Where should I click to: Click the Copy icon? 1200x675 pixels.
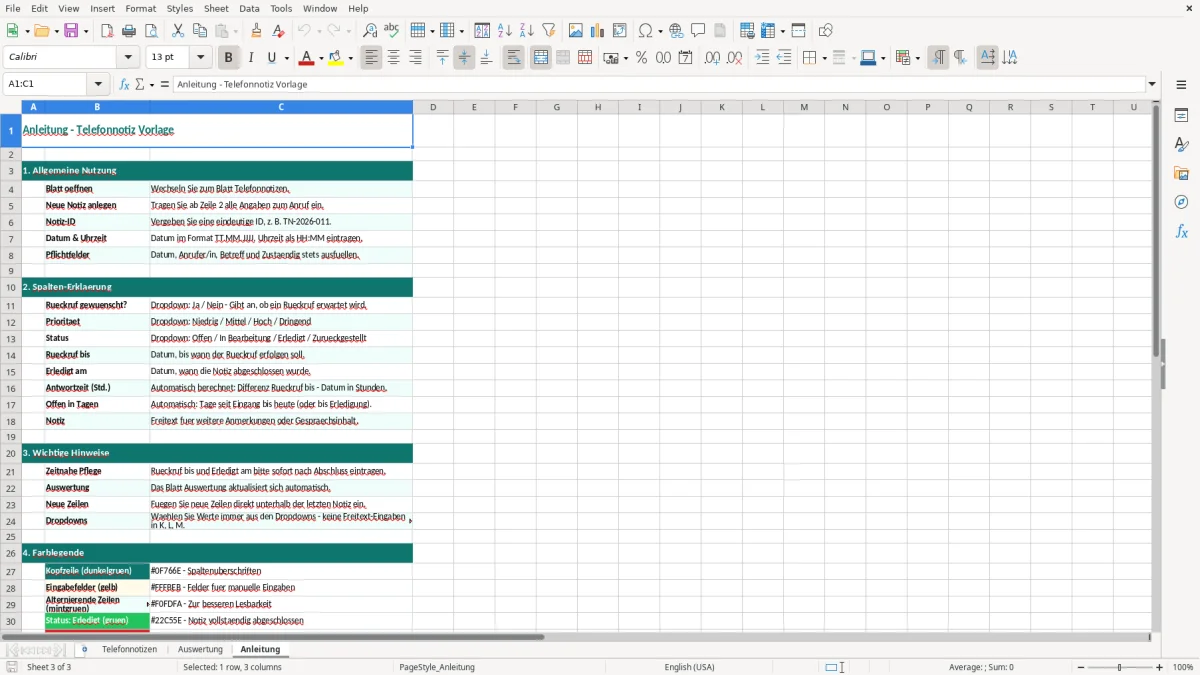pyautogui.click(x=199, y=31)
